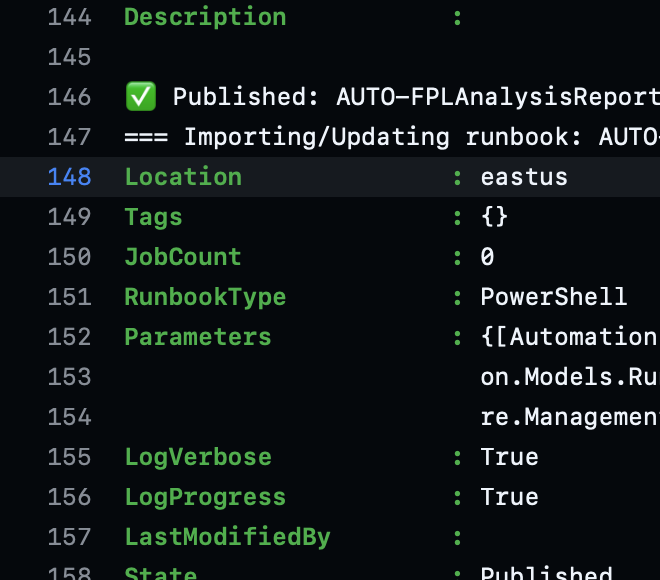Screen dimensions: 660x580
Task: Click the 'eastus' location value
Action: tap(524, 177)
